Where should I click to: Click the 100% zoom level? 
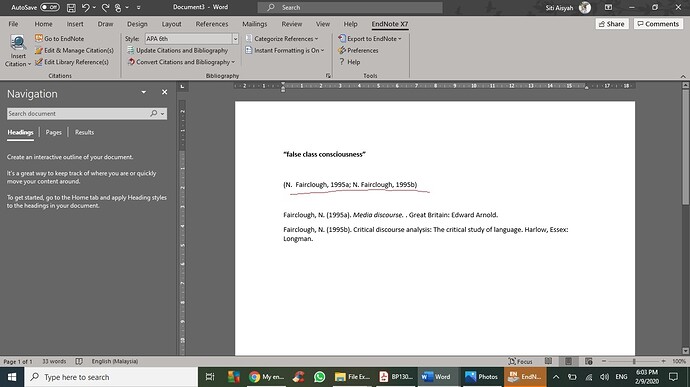[679, 361]
